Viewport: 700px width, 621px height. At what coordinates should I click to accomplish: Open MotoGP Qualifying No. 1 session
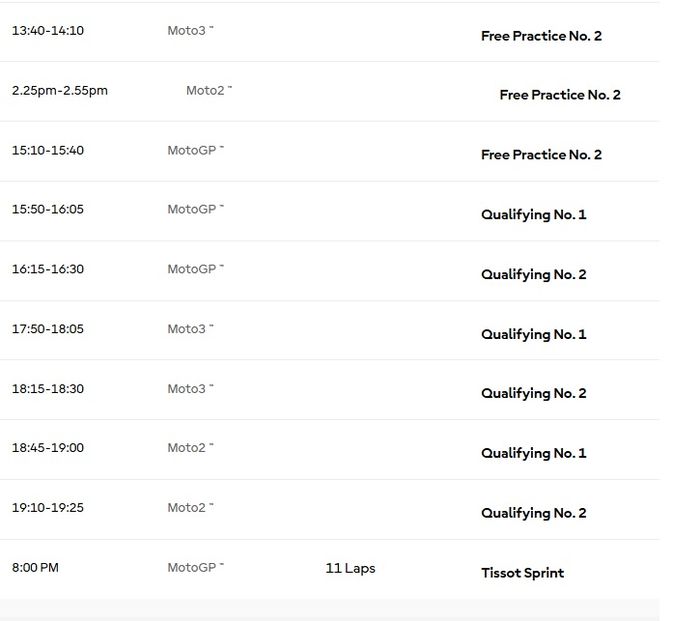pos(533,215)
